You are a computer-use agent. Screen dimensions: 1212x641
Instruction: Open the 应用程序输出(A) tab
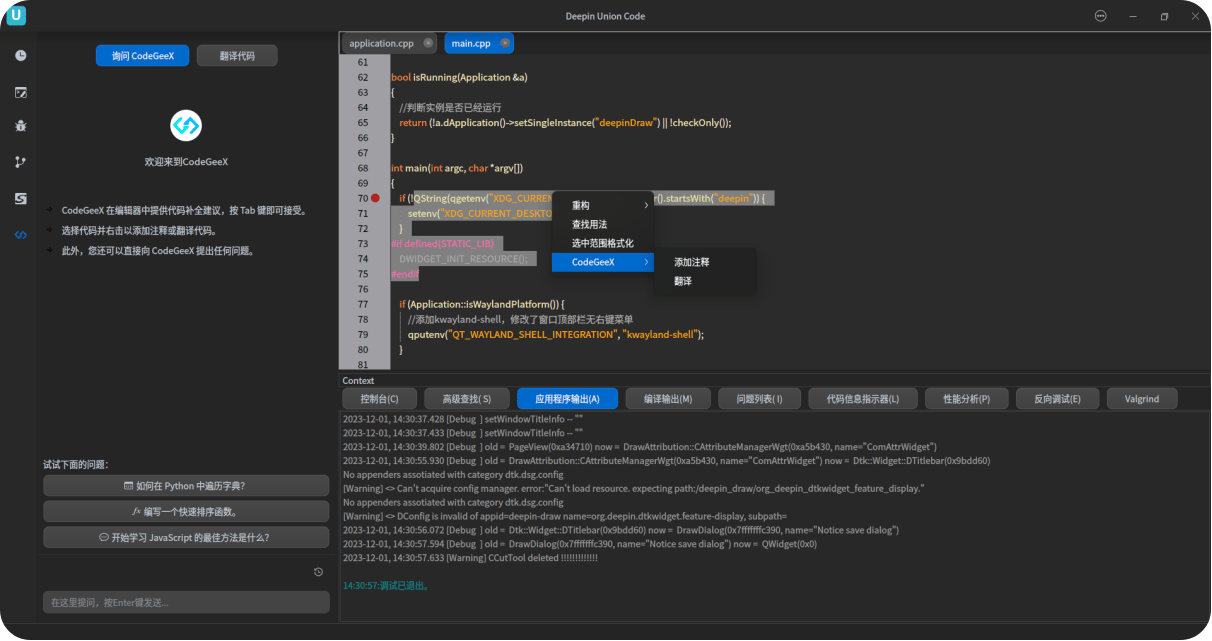pyautogui.click(x=567, y=399)
